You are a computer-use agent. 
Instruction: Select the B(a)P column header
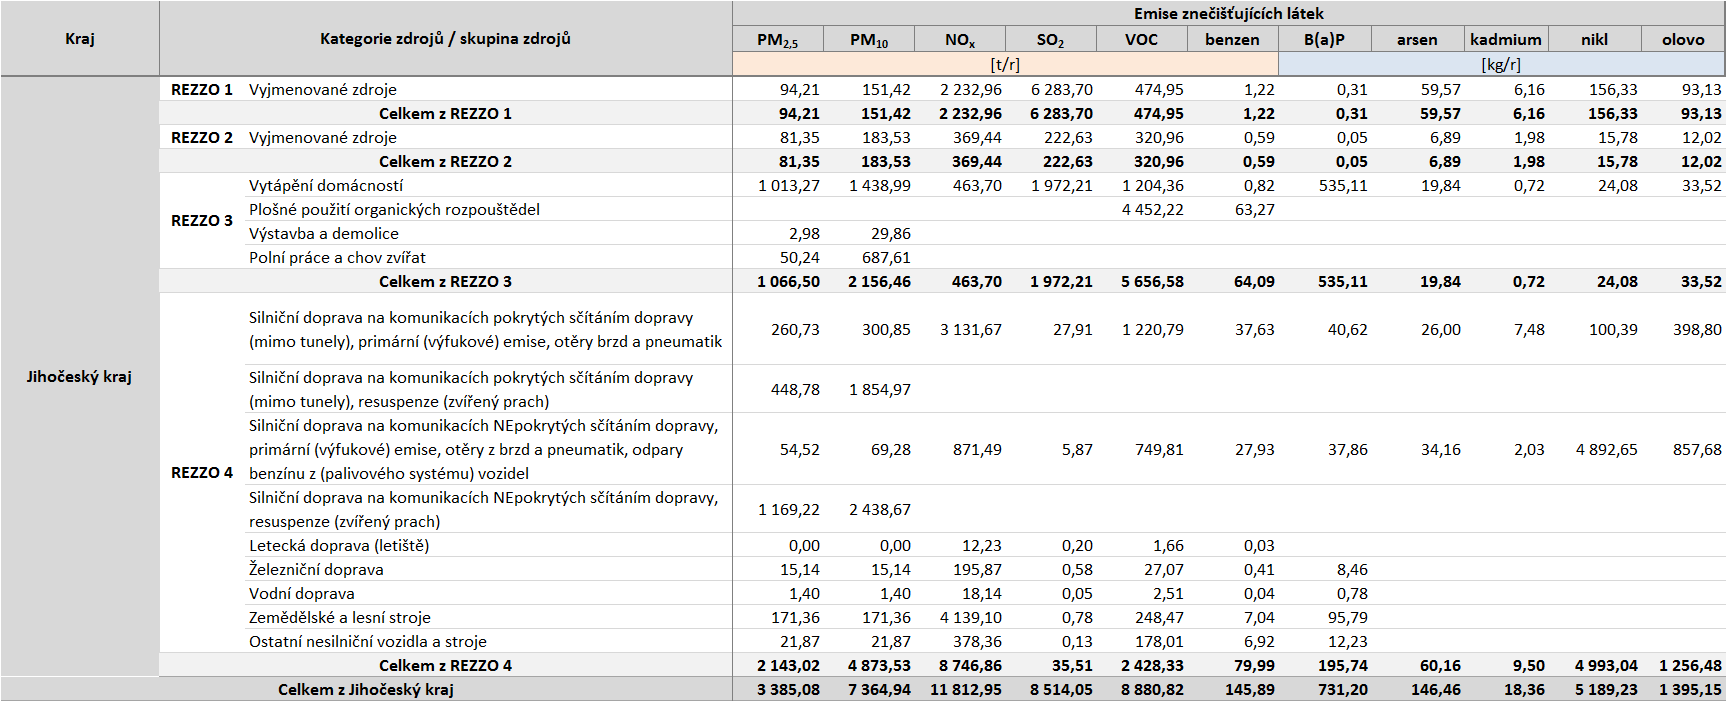1325,40
